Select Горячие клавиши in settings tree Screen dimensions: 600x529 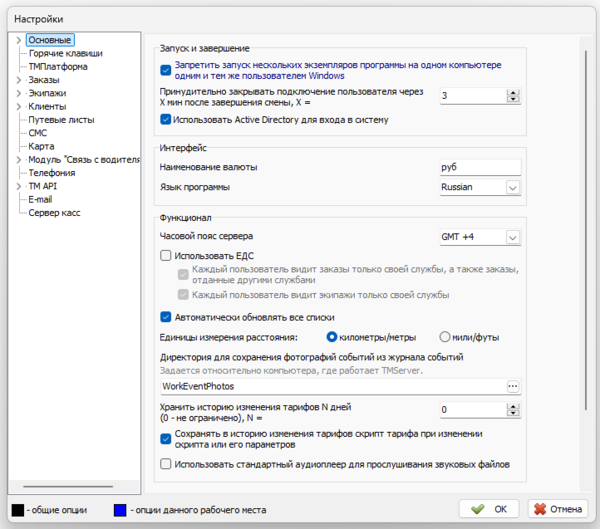pos(65,53)
